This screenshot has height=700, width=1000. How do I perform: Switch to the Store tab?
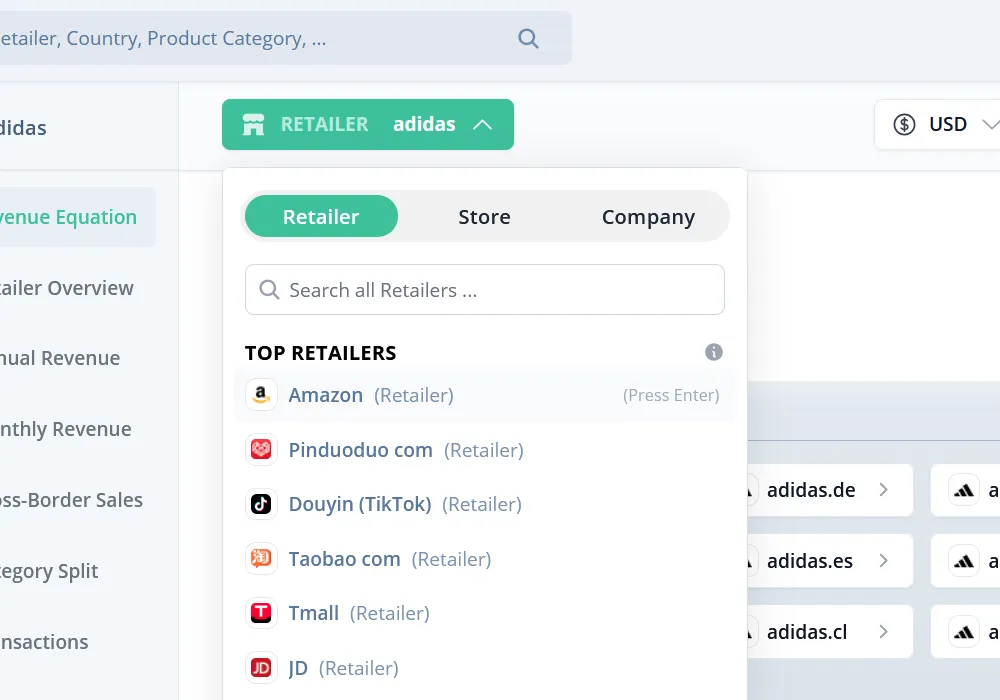[x=484, y=216]
